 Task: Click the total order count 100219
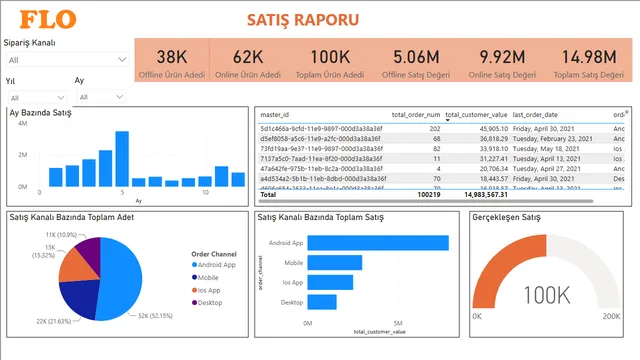tap(429, 195)
